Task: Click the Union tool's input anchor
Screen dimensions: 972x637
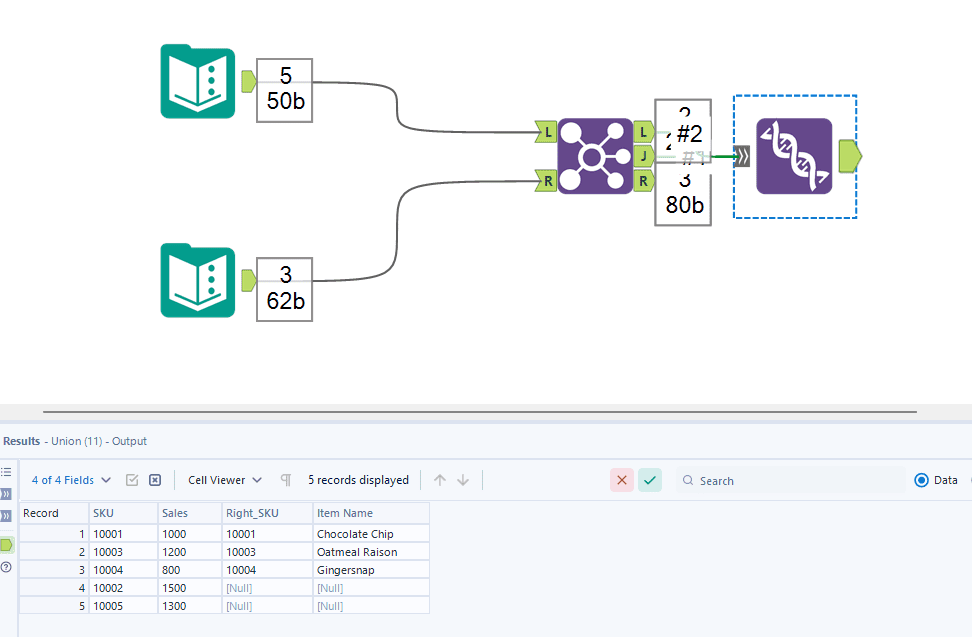Action: (x=741, y=156)
